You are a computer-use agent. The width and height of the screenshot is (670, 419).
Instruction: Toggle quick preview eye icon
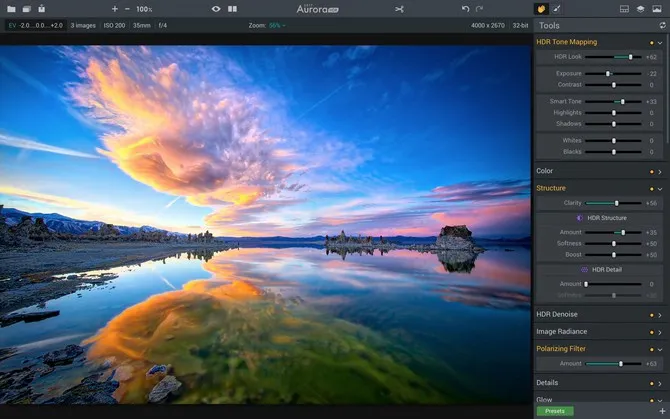click(215, 9)
